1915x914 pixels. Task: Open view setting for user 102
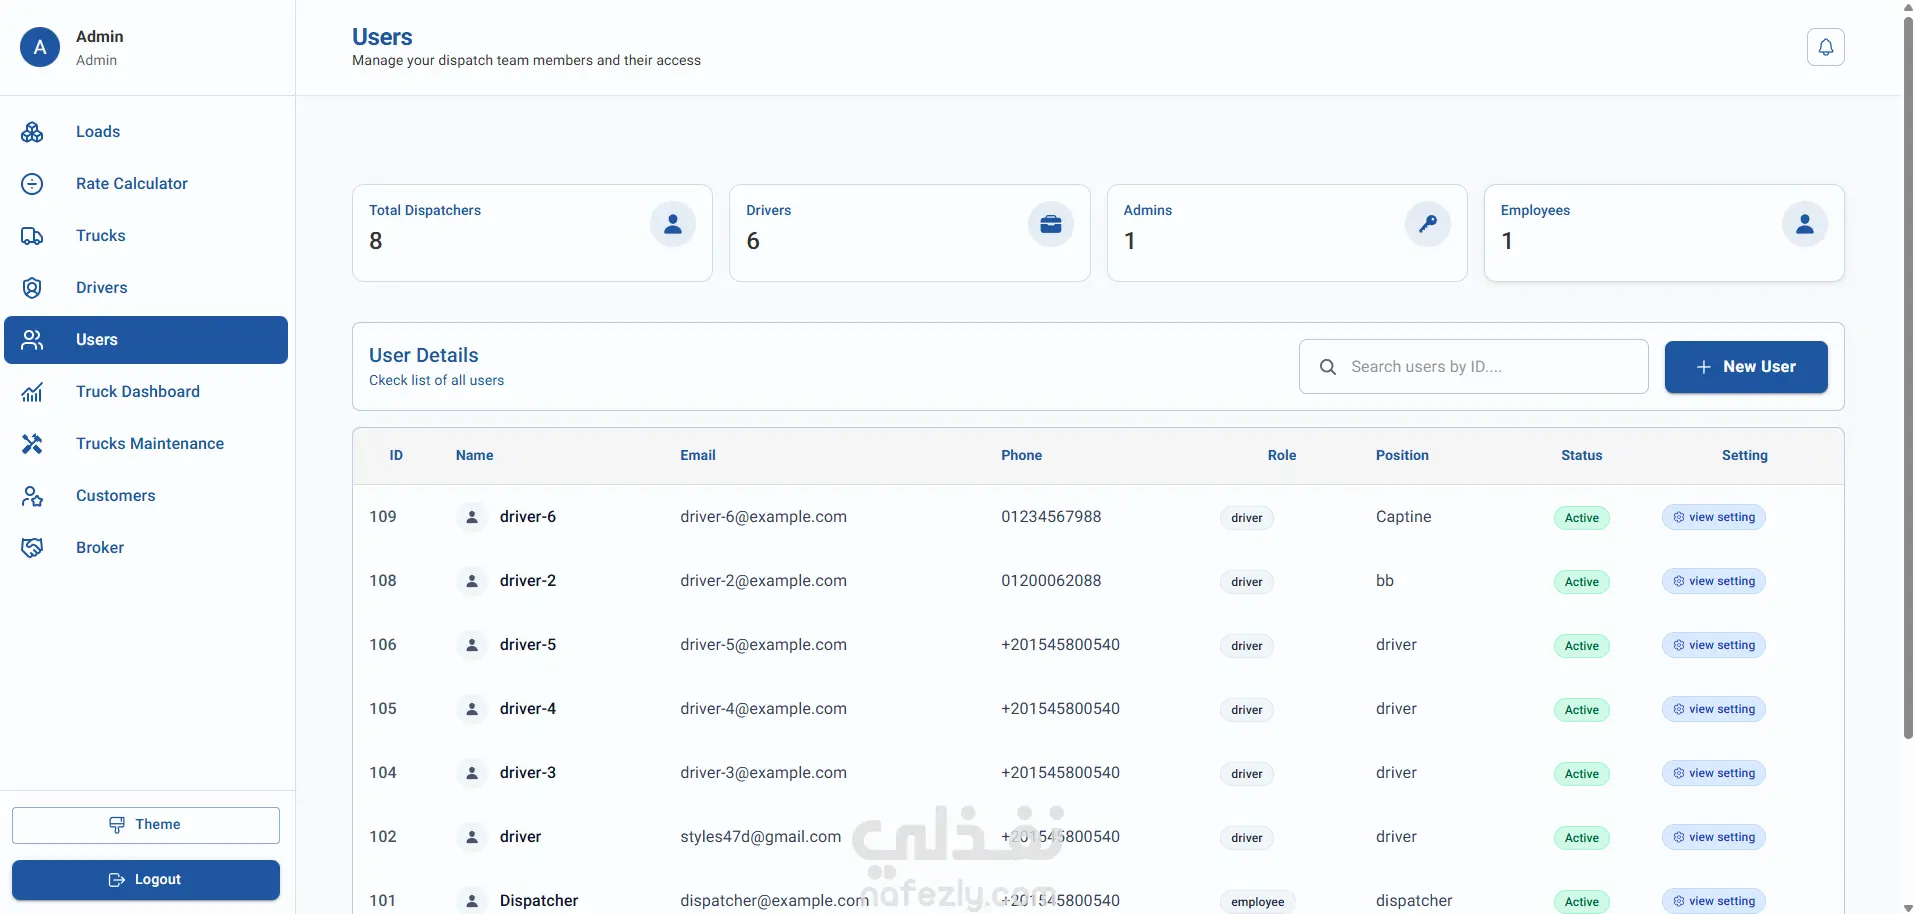pos(1714,837)
